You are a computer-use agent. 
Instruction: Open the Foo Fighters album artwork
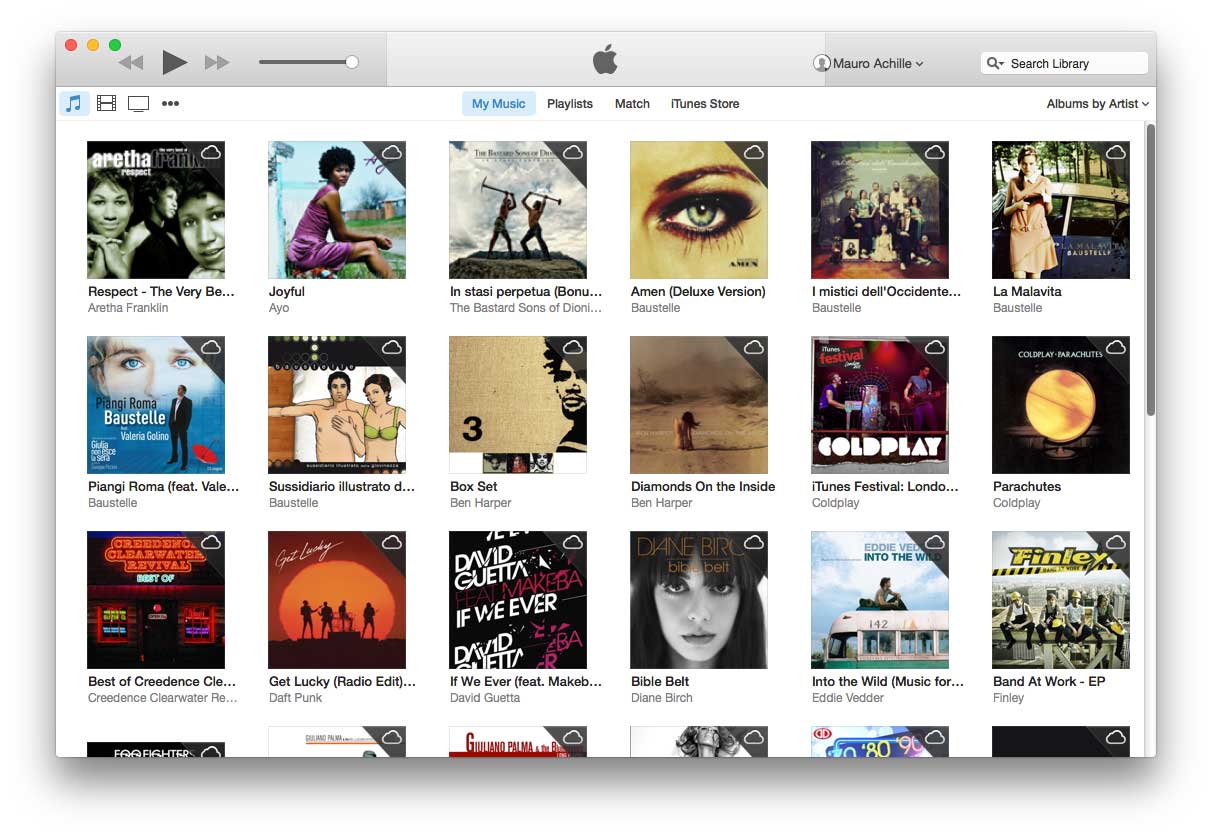coord(156,748)
